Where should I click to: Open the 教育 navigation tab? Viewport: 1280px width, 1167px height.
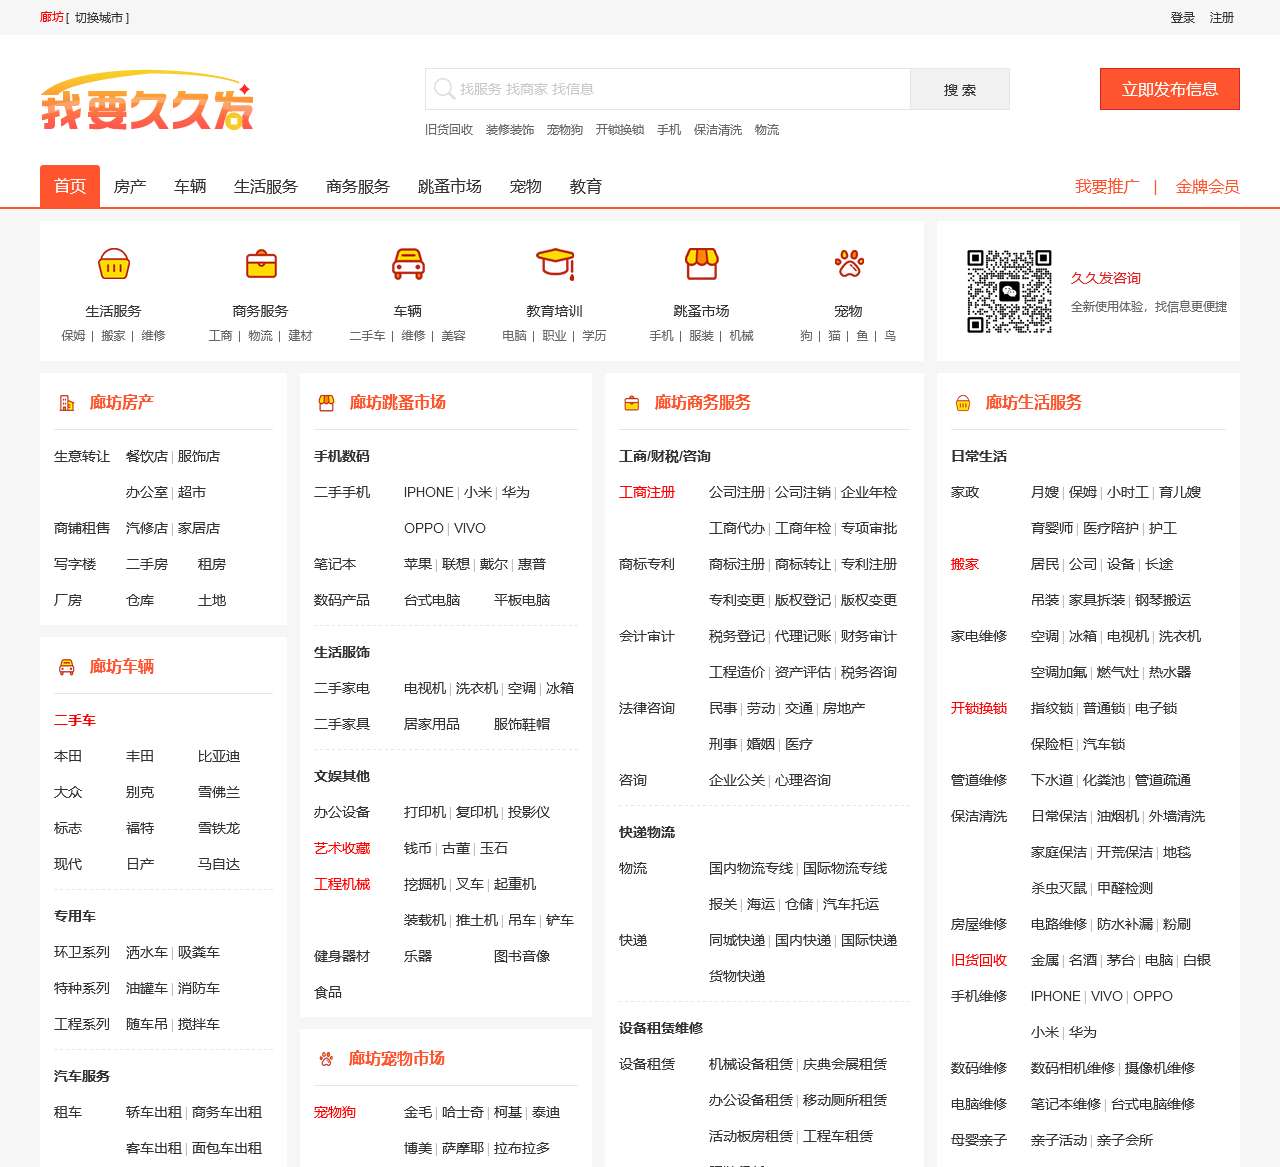(x=586, y=186)
